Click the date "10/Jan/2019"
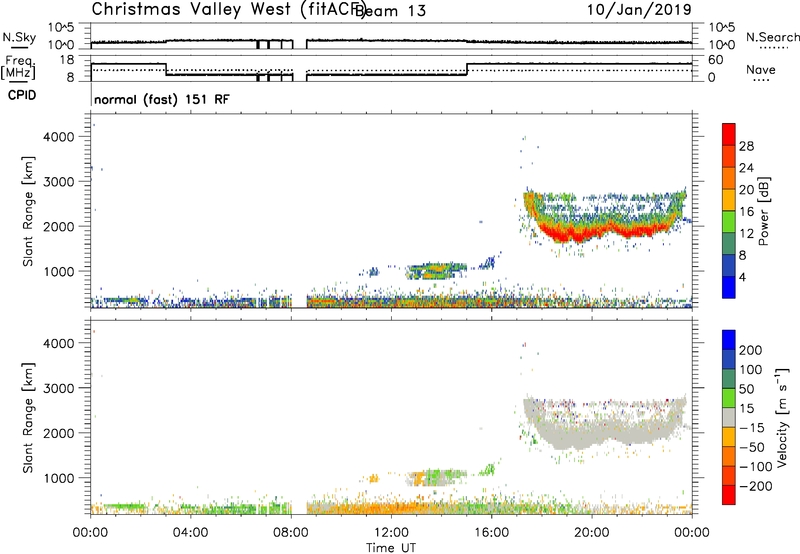The height and width of the screenshot is (554, 800). (639, 10)
